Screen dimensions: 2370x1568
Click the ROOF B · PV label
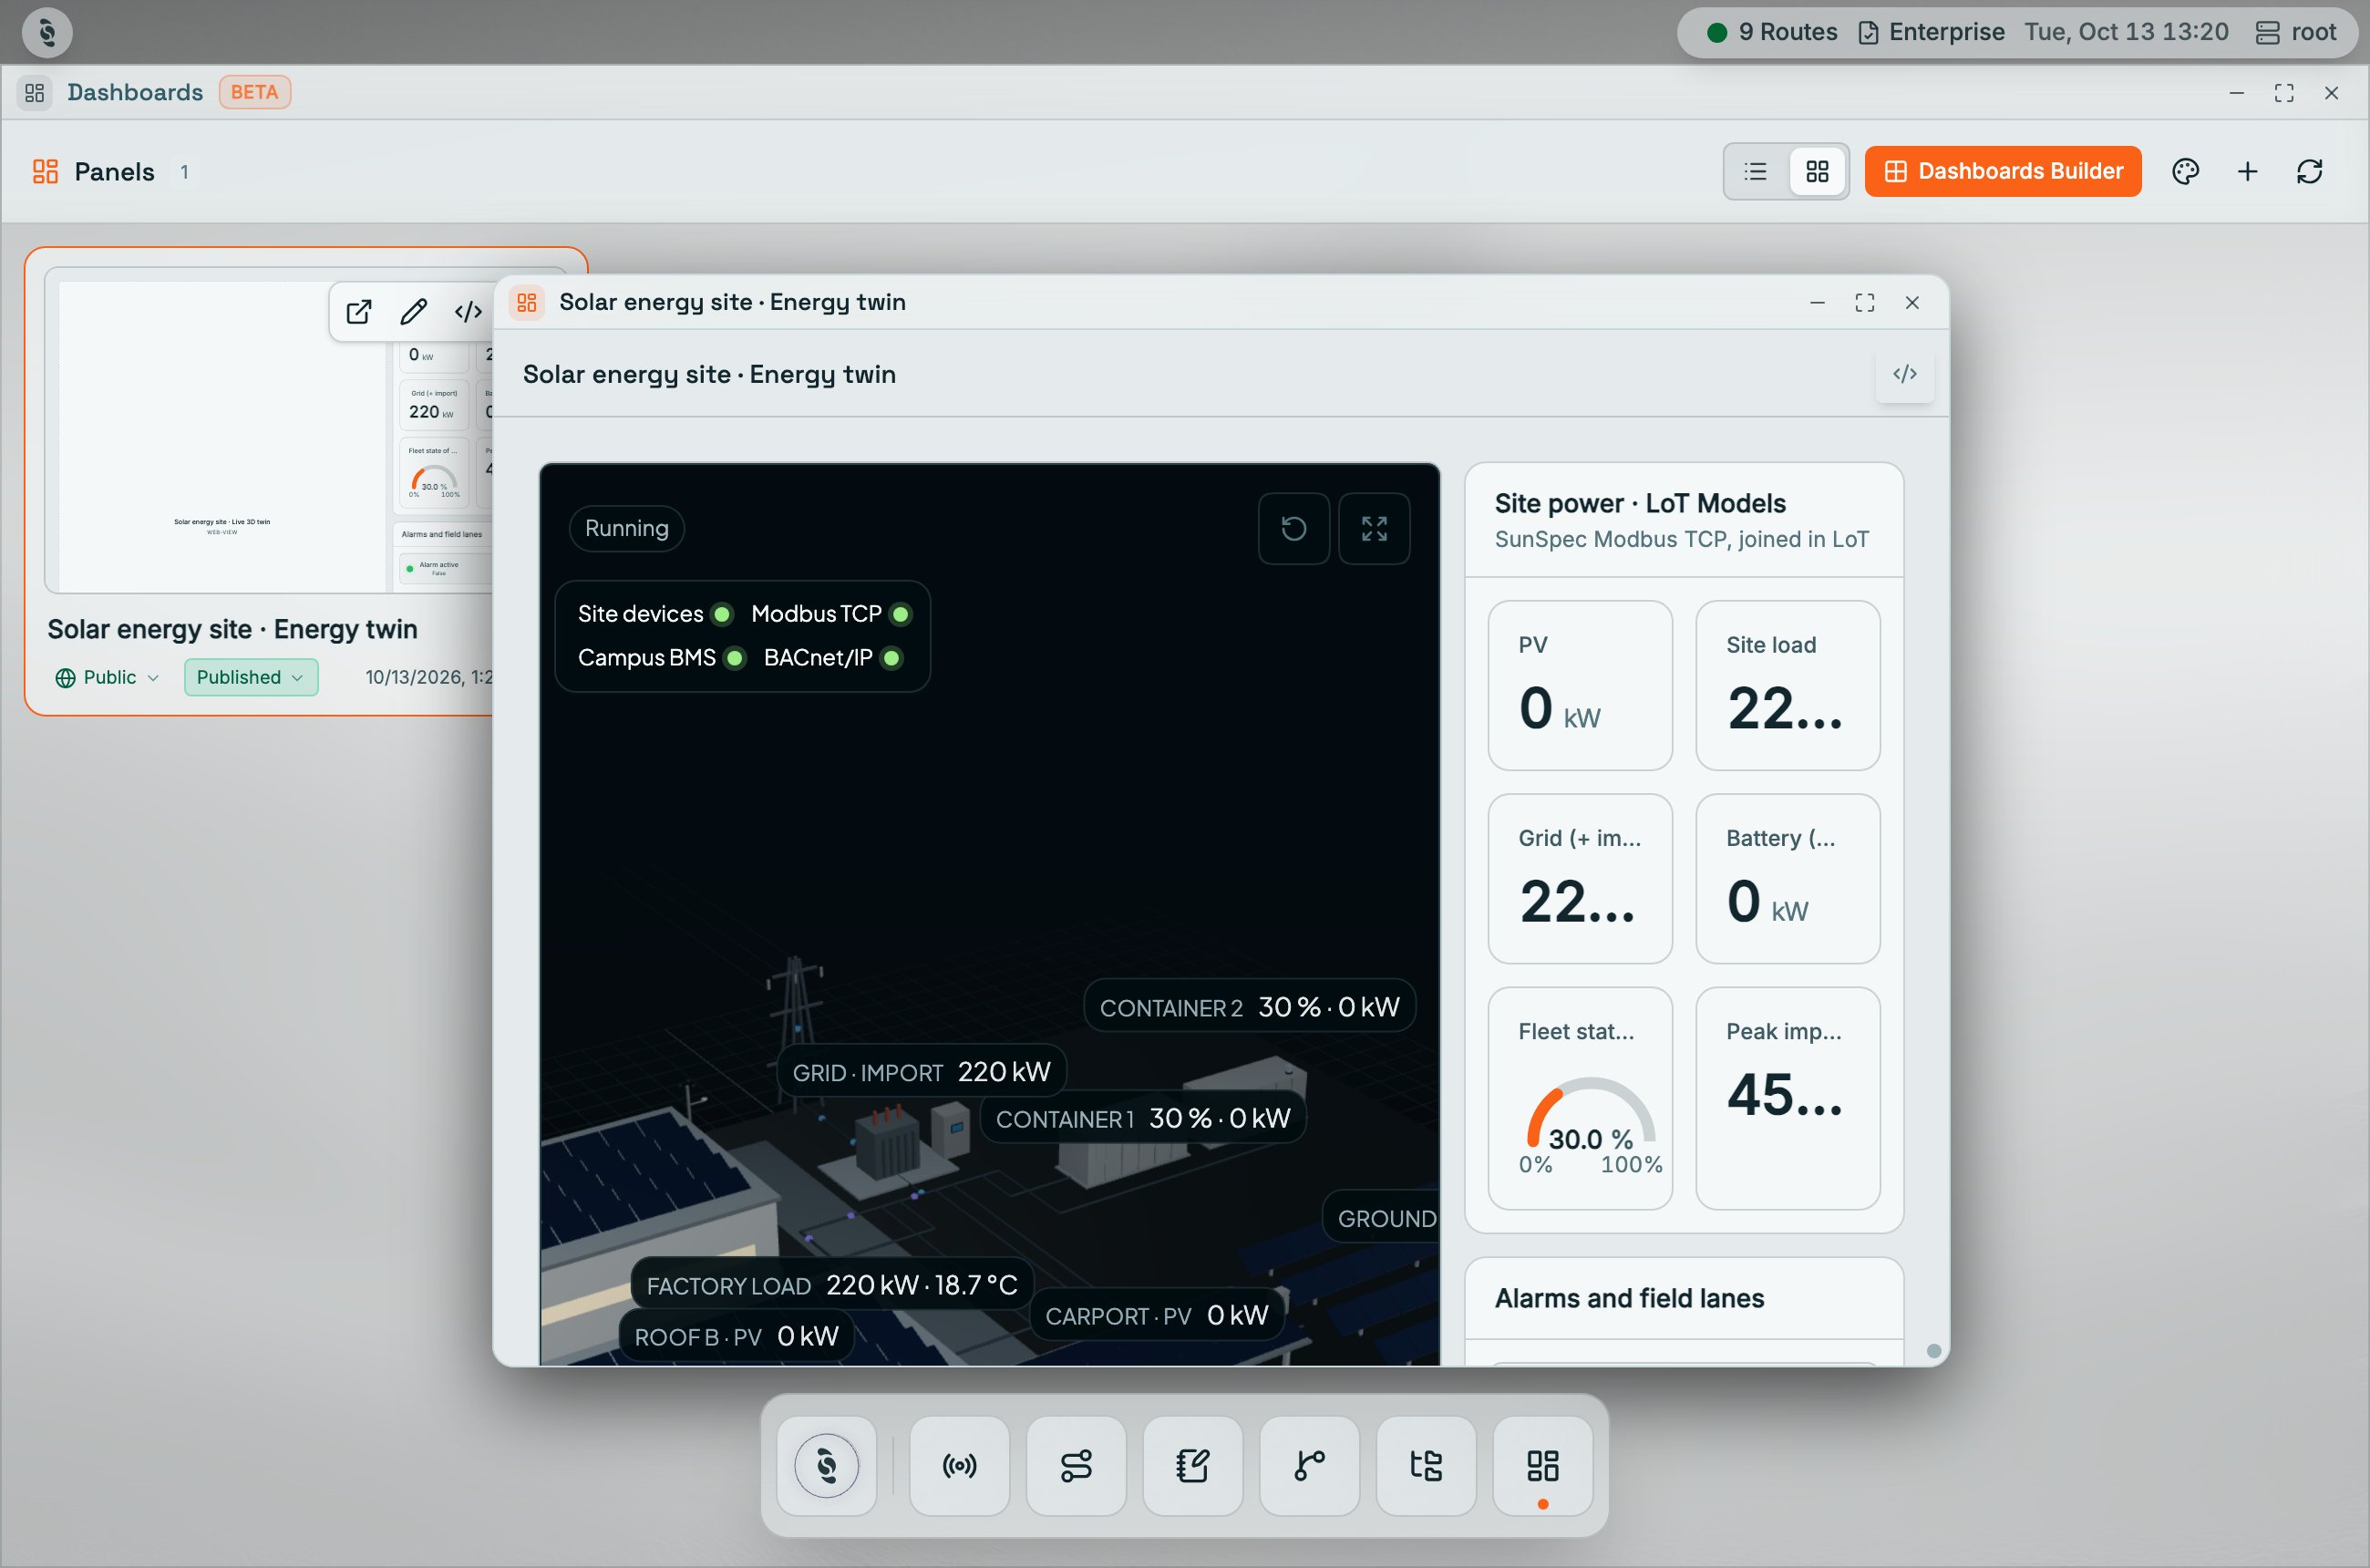(x=737, y=1336)
